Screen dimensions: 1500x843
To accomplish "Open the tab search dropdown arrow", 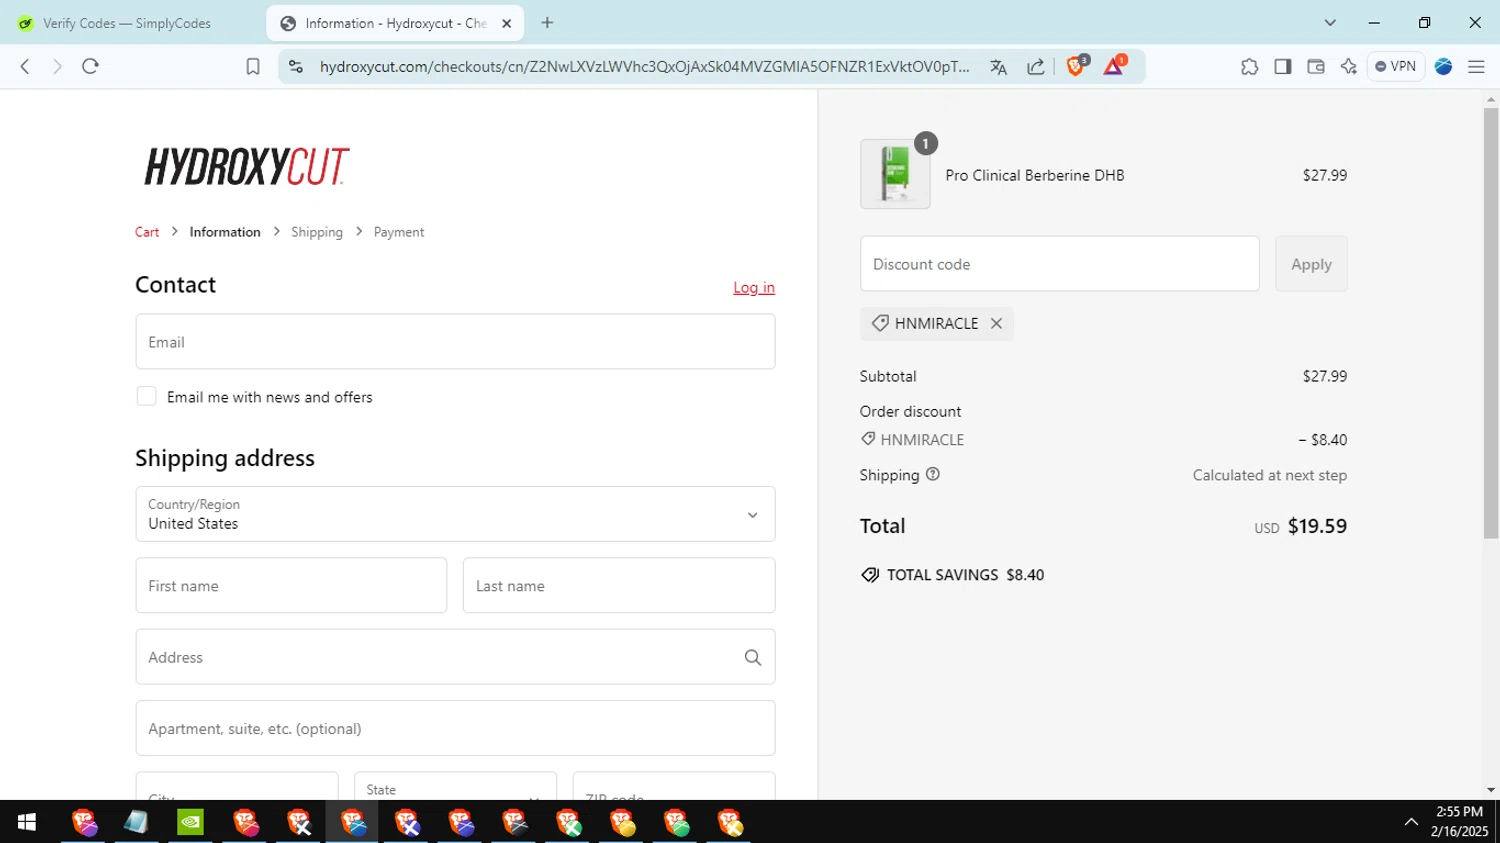I will 1330,23.
